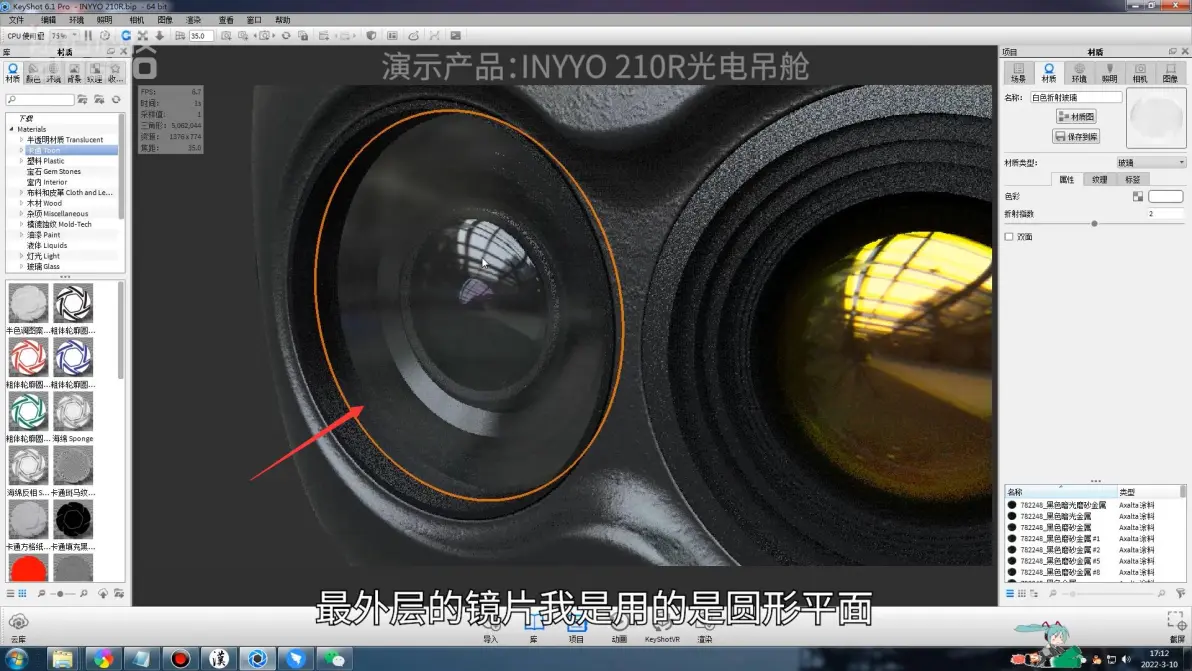Open the Backplates library tab icon
Image resolution: width=1192 pixels, height=671 pixels.
point(74,72)
